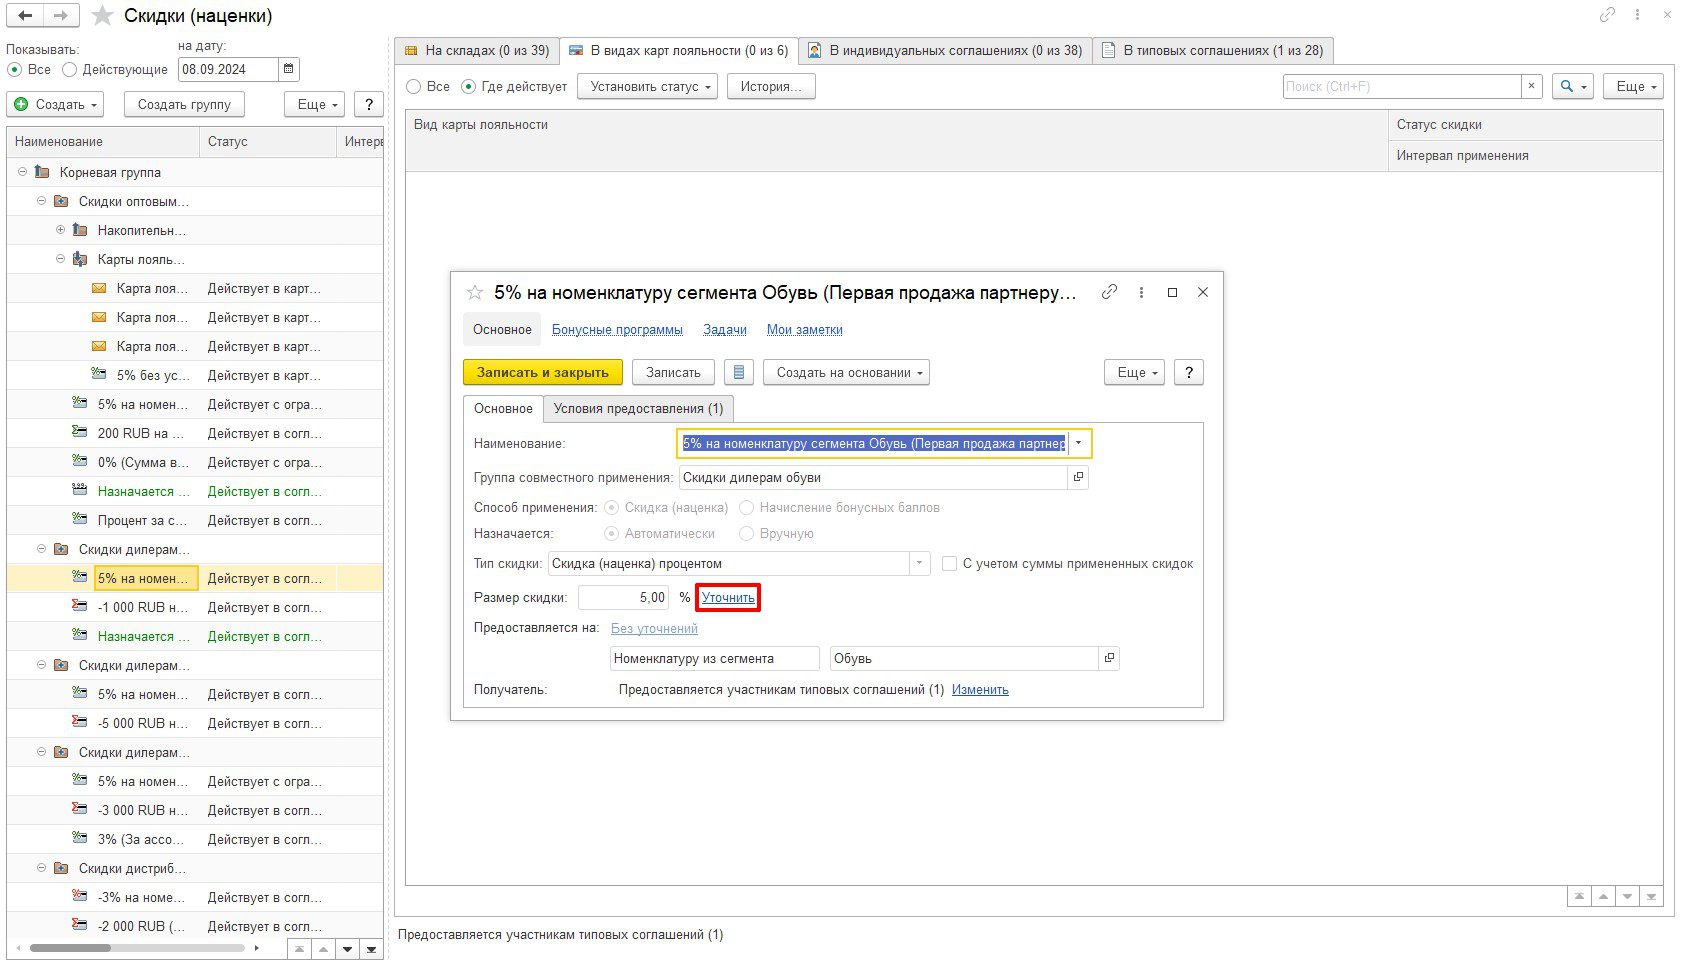1690x960 pixels.
Task: Enable С учетом суммы примененных скидок checkbox
Action: [x=950, y=564]
